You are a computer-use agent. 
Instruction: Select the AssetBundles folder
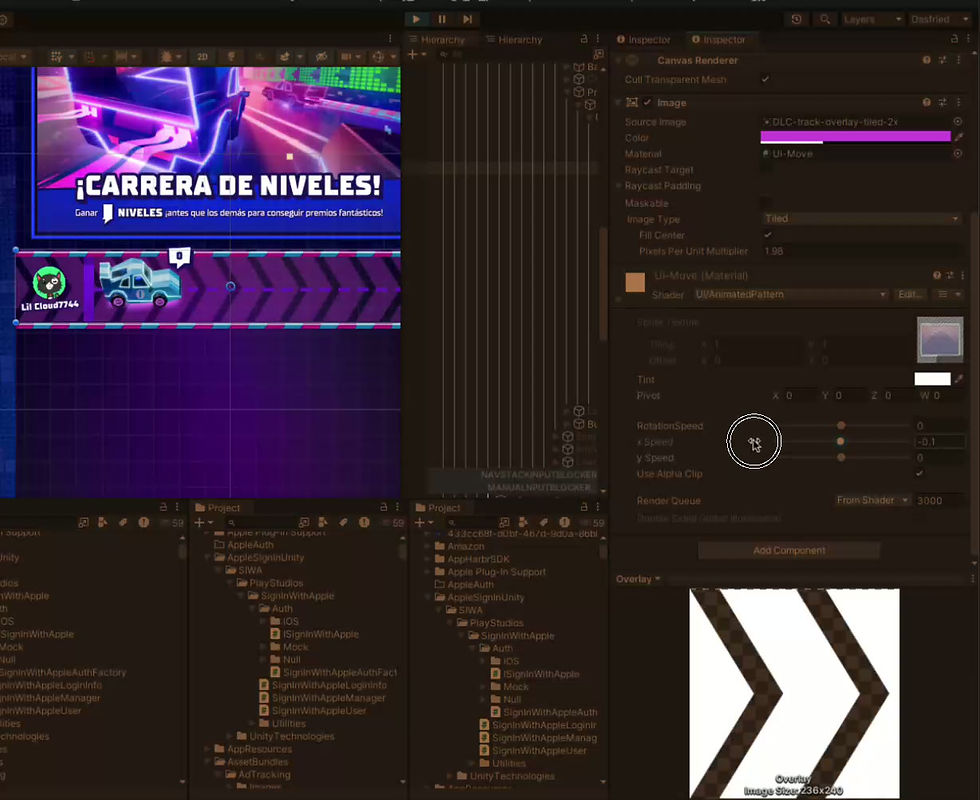[x=252, y=761]
